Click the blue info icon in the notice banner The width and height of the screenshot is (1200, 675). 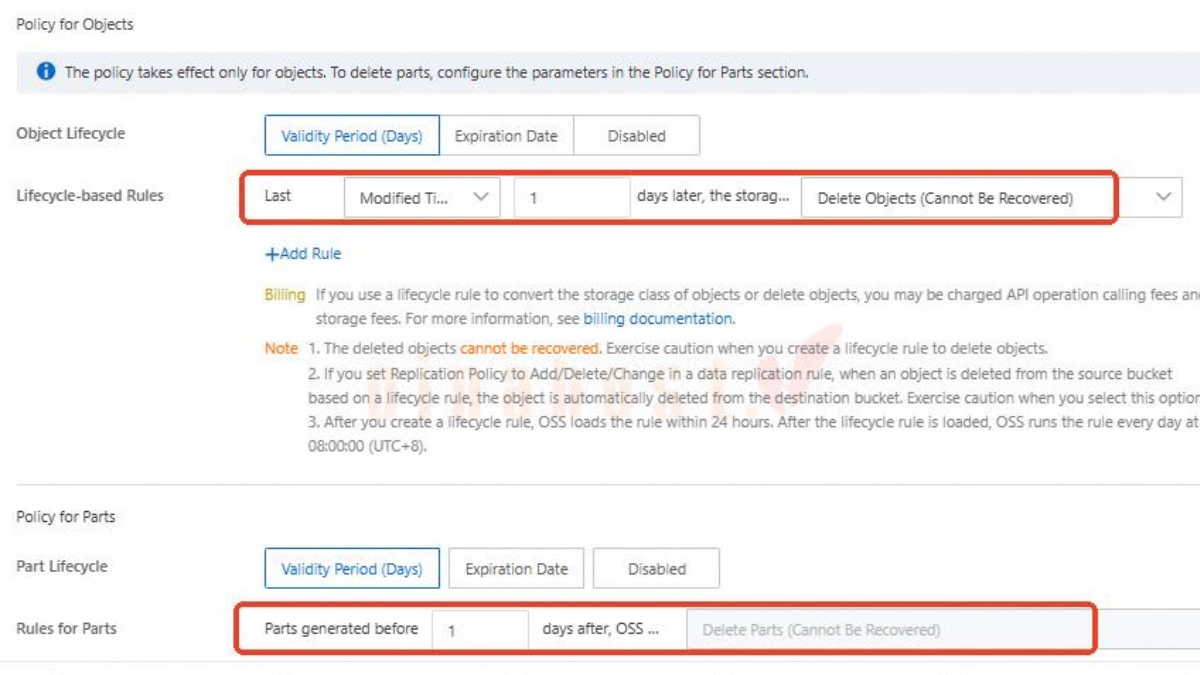pos(46,72)
